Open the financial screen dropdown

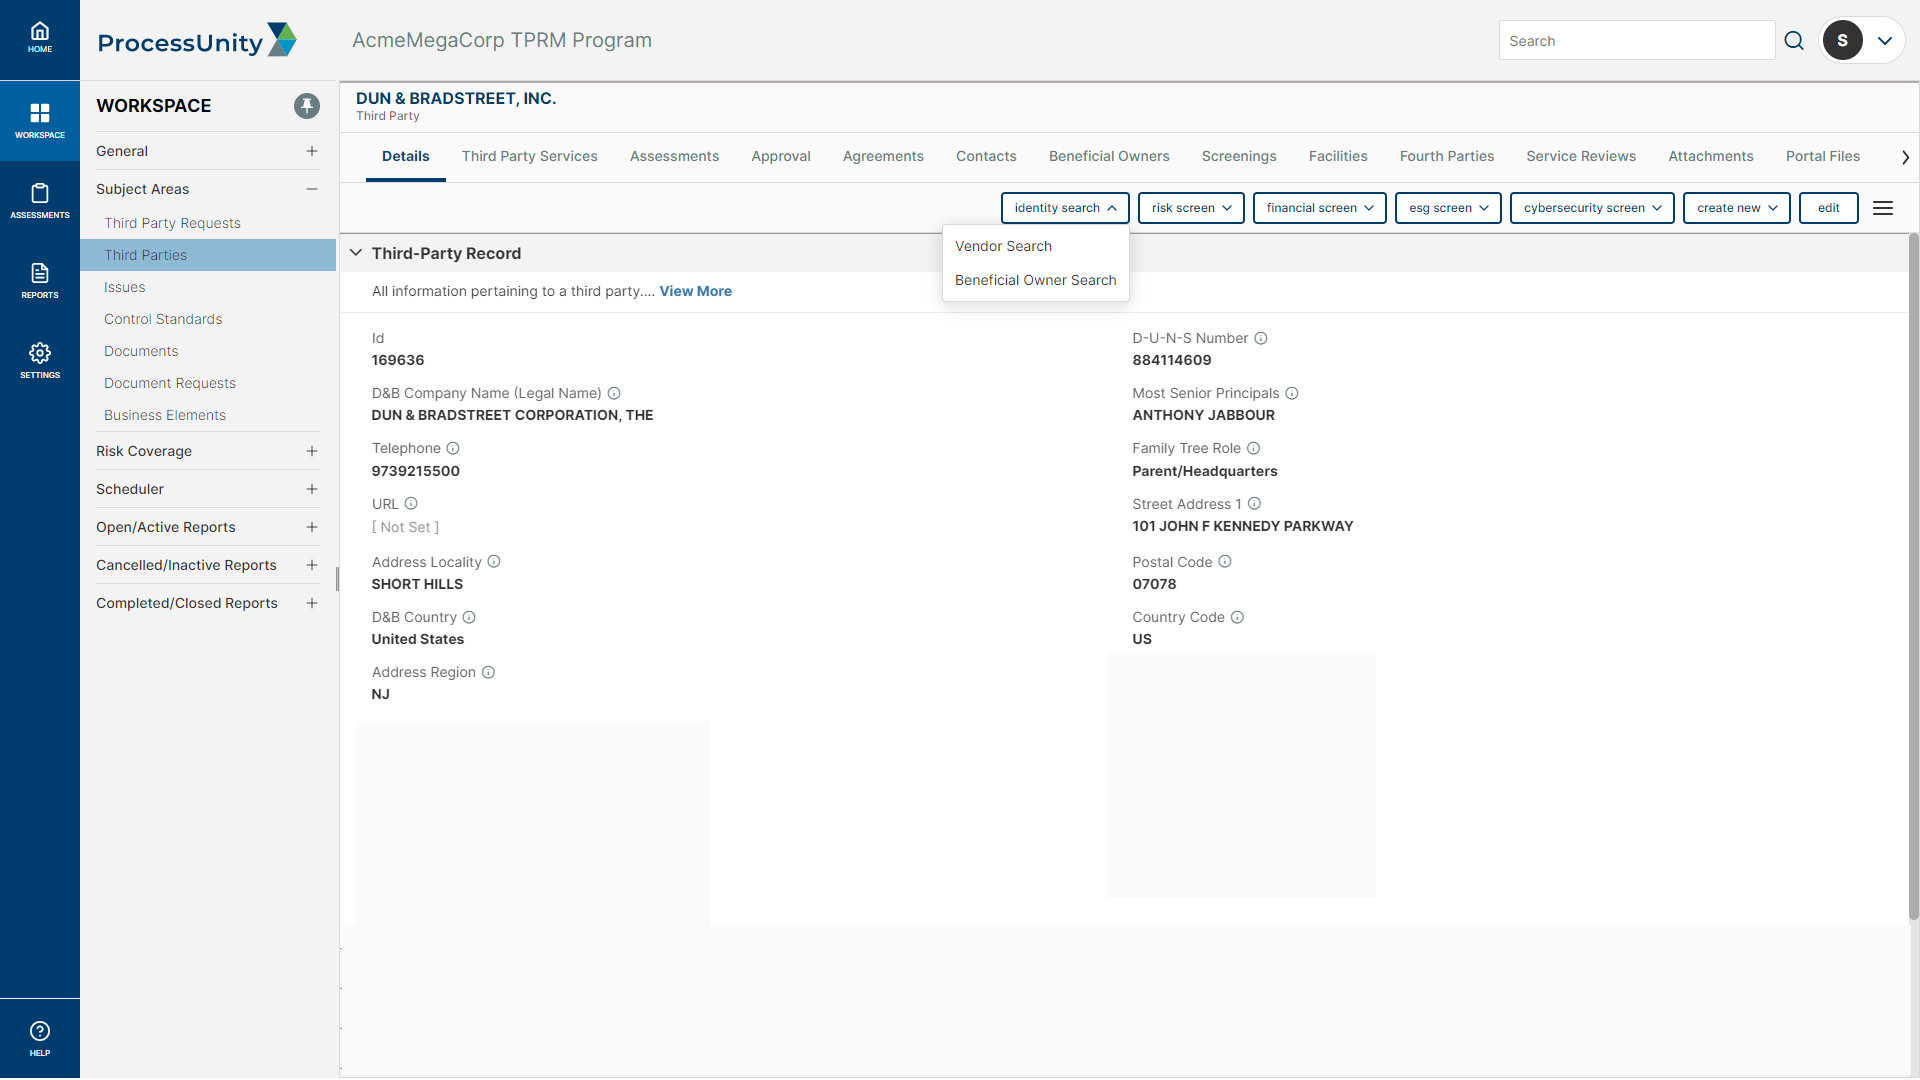1319,208
